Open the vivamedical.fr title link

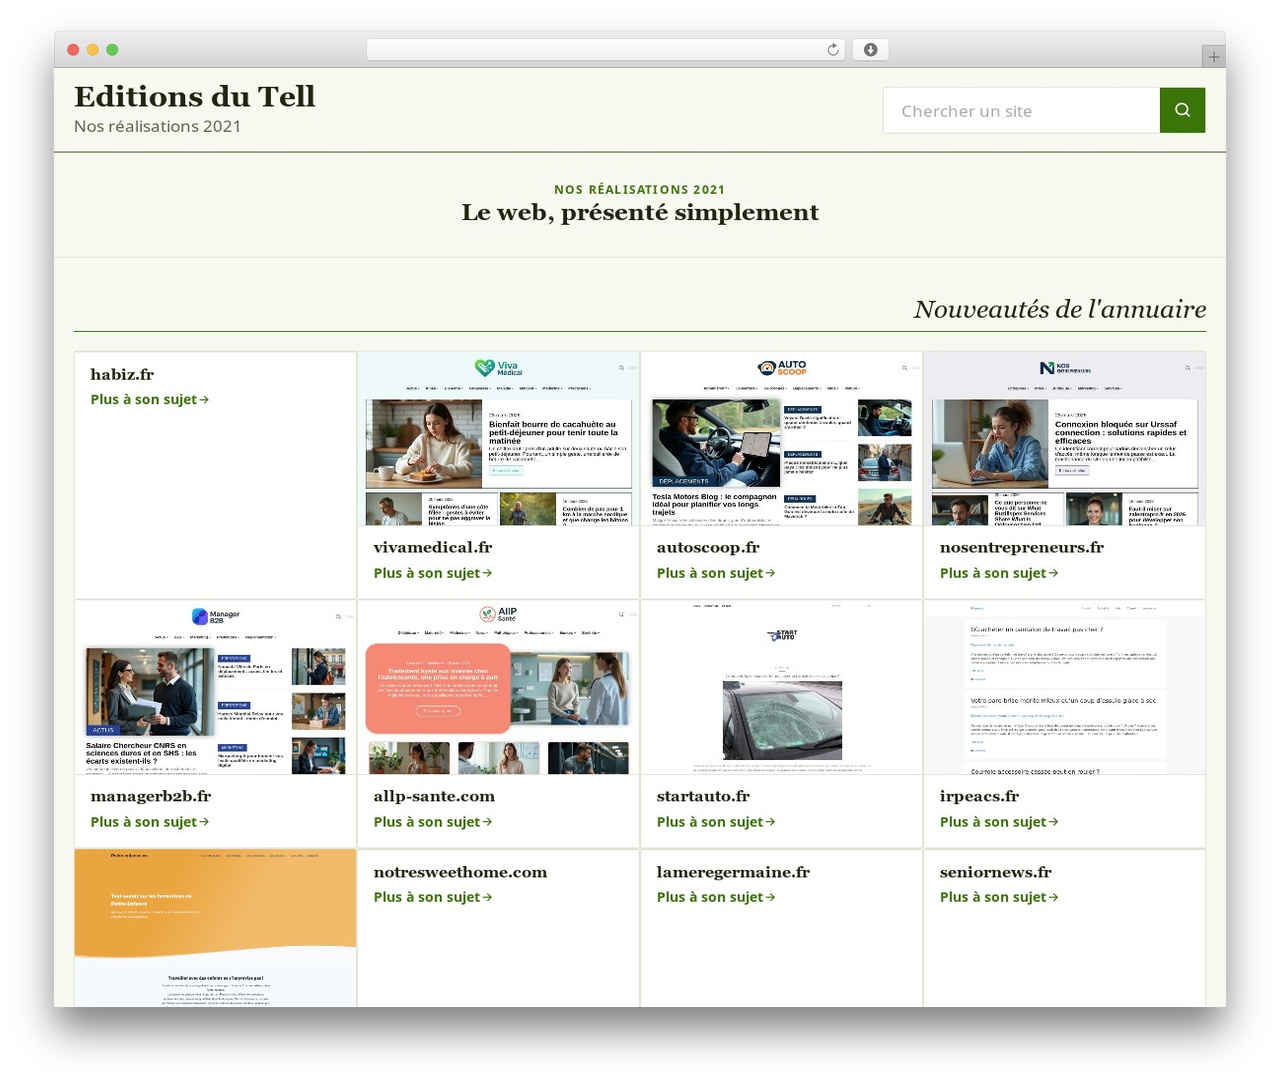tap(433, 547)
